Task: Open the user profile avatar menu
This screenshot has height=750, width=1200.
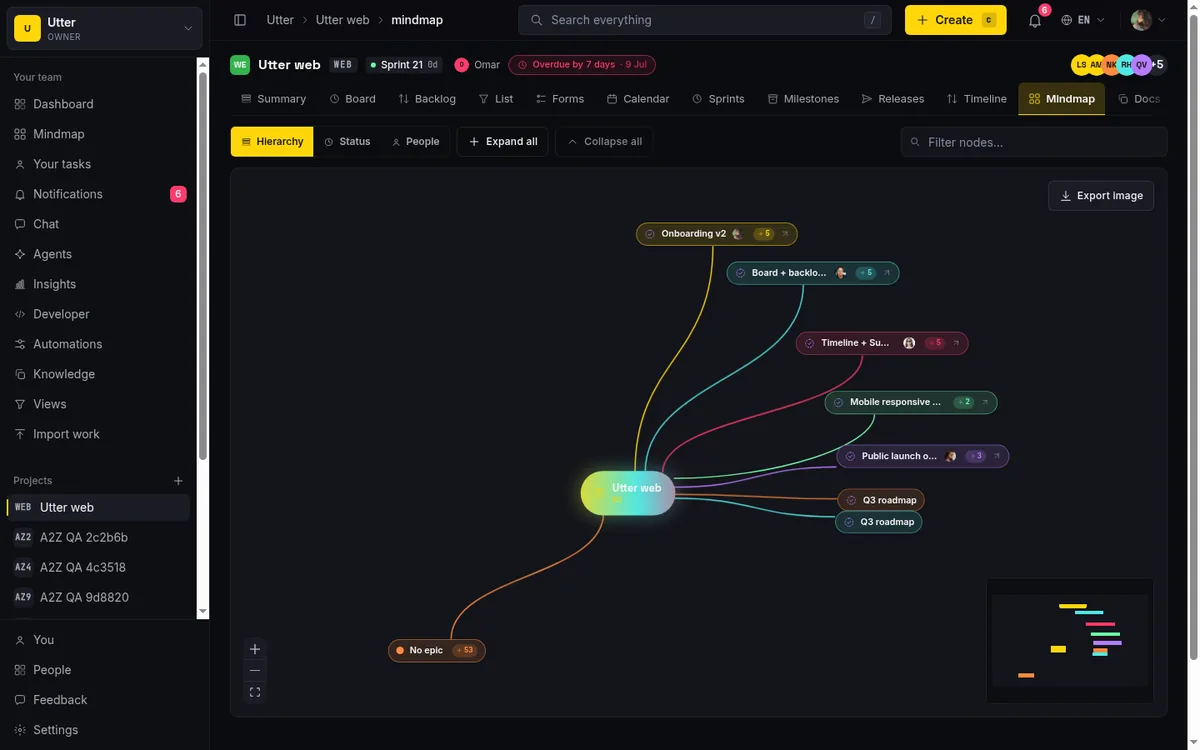Action: [x=1148, y=20]
